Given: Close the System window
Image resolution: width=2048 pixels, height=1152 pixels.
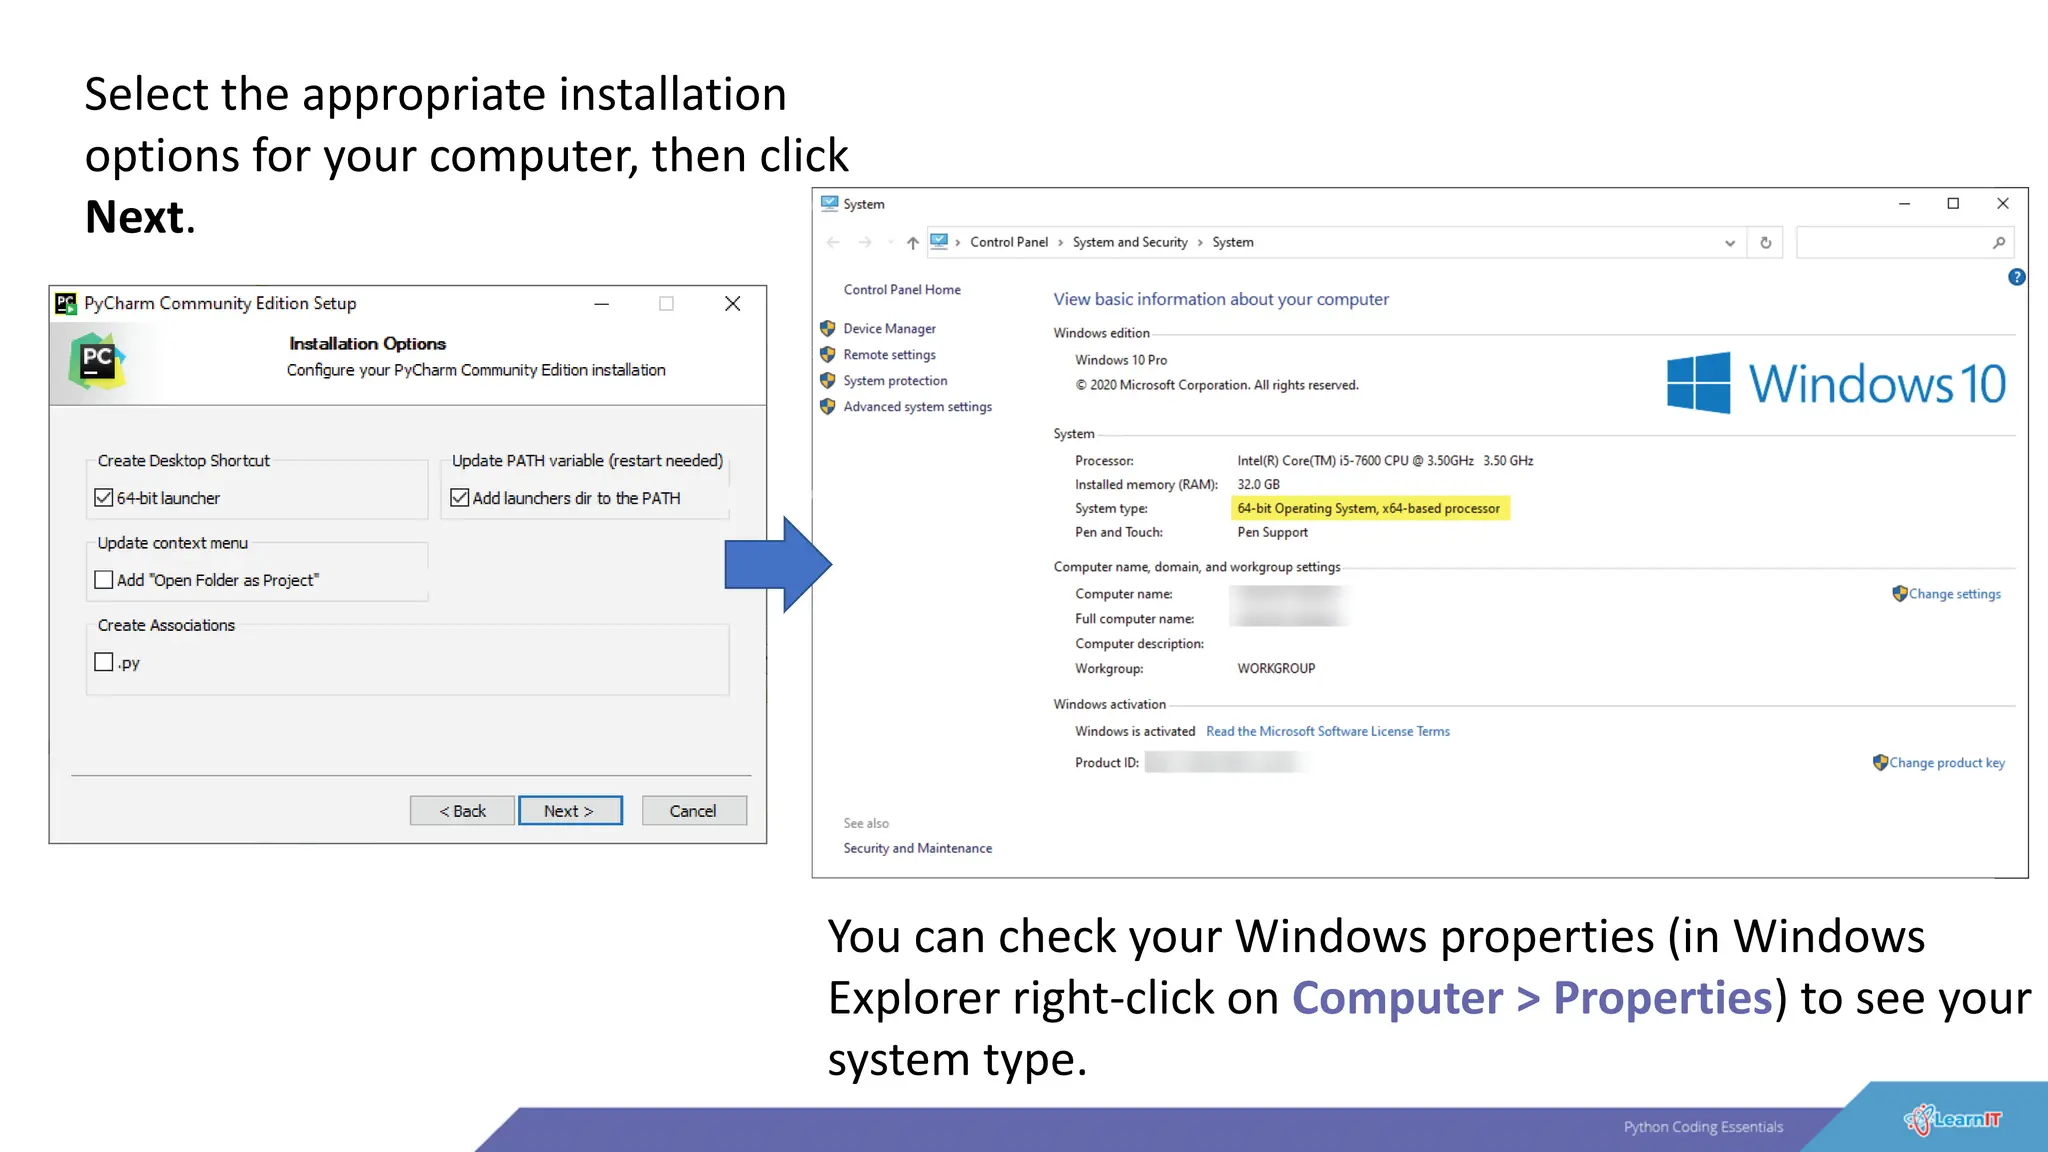Looking at the screenshot, I should 2003,204.
